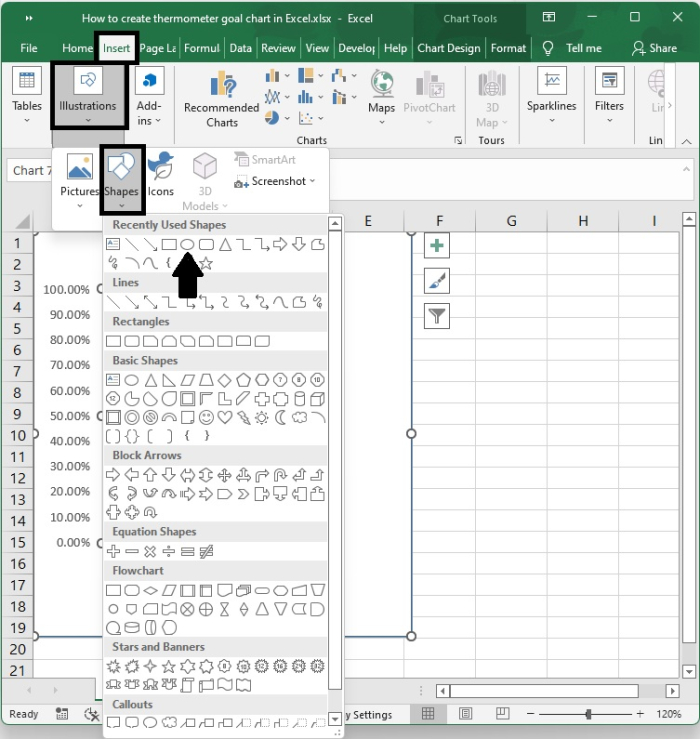
Task: Select the Up Arrow block arrow
Action: (x=150, y=475)
